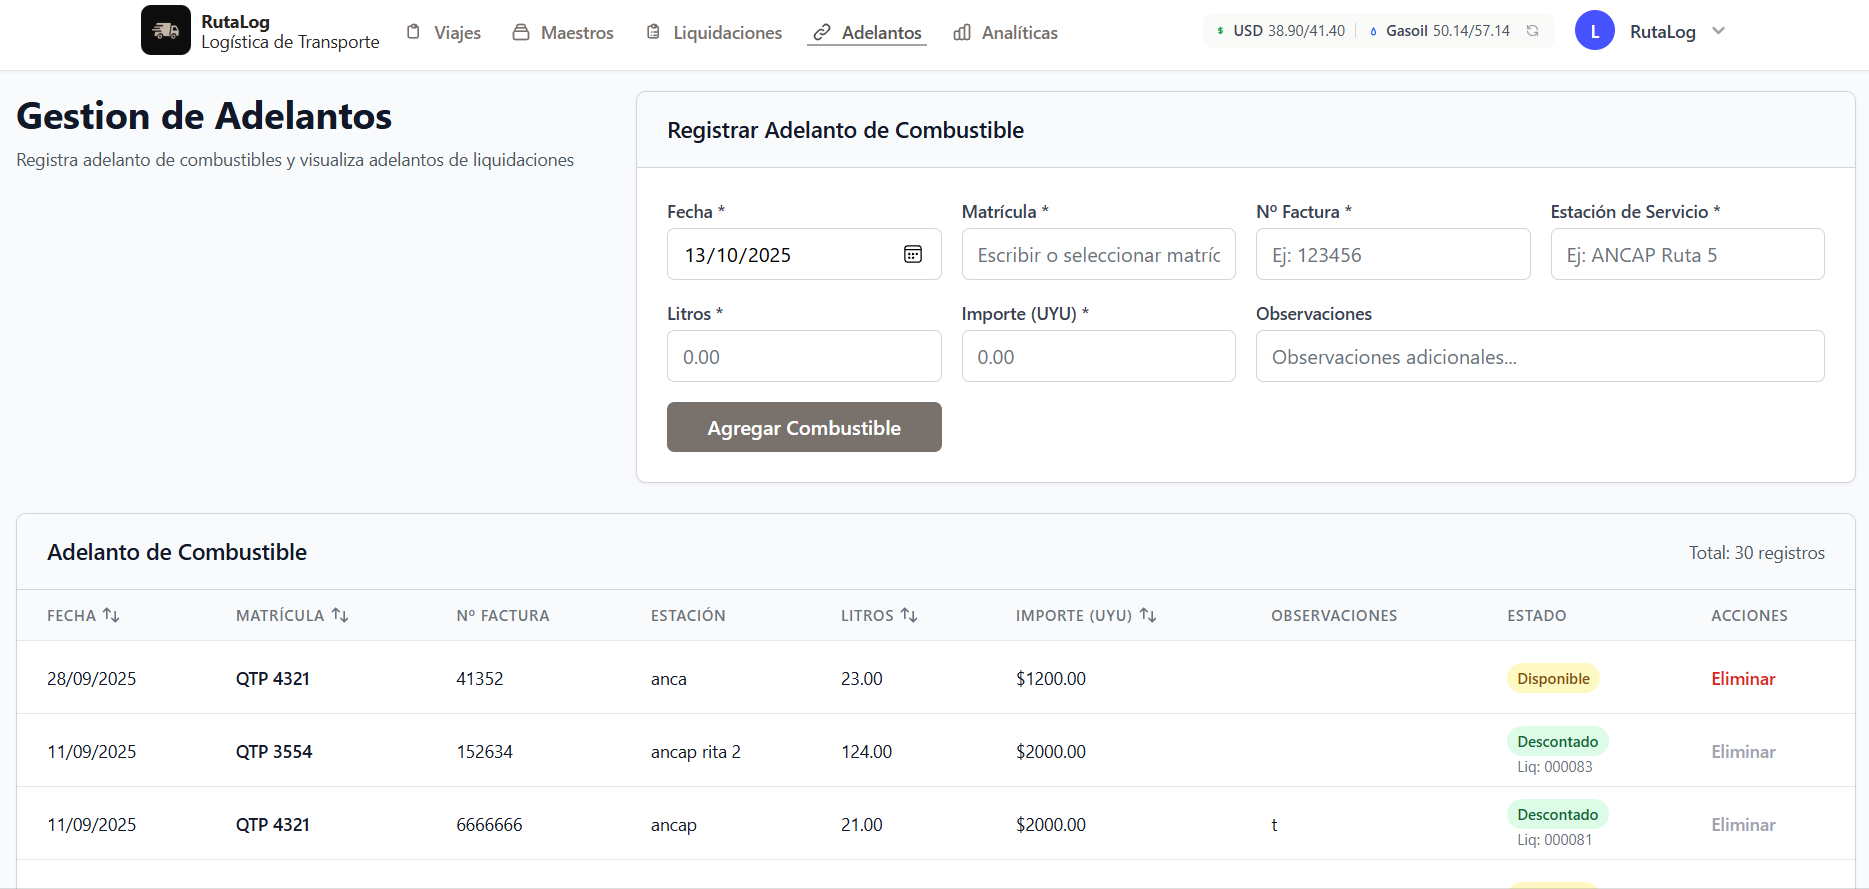Click Eliminar for invoice 6666666 row

tap(1743, 824)
